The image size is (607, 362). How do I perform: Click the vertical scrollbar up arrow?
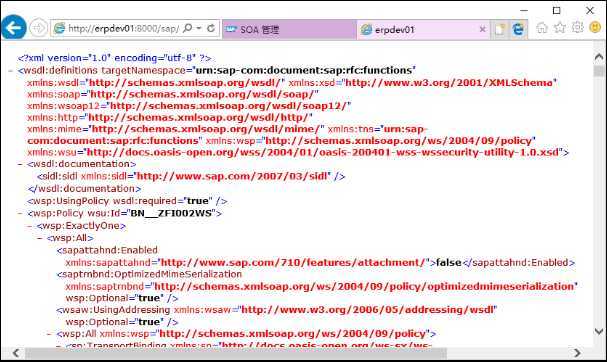[x=598, y=57]
